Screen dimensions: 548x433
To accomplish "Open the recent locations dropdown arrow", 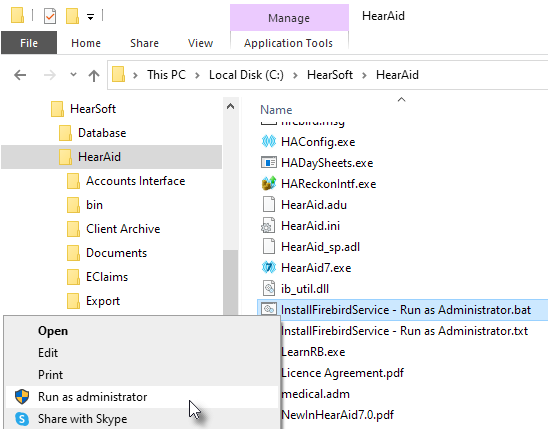I will 73,74.
